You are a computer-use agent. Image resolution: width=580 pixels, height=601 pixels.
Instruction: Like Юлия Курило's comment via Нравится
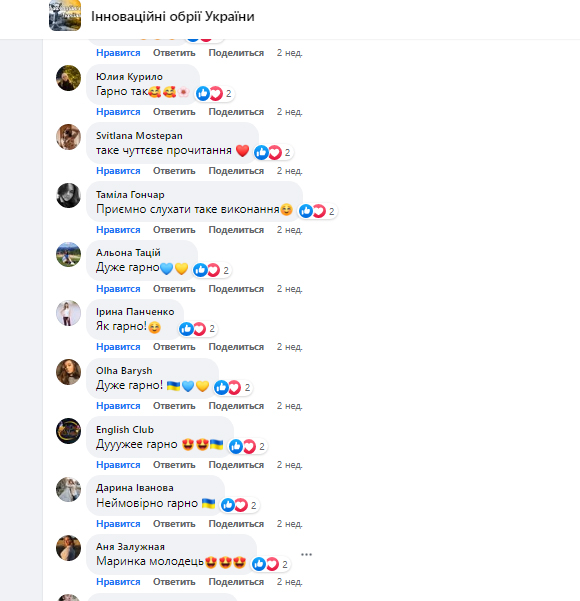[x=118, y=112]
